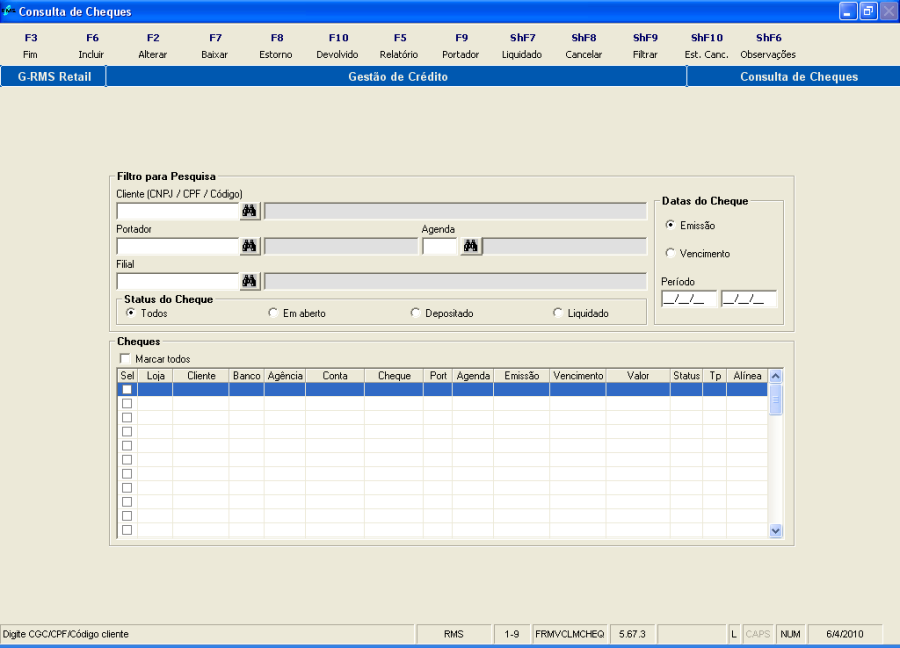Screen dimensions: 900x648
Task: Open ShF6 Observações from the toolbar
Action: (768, 46)
